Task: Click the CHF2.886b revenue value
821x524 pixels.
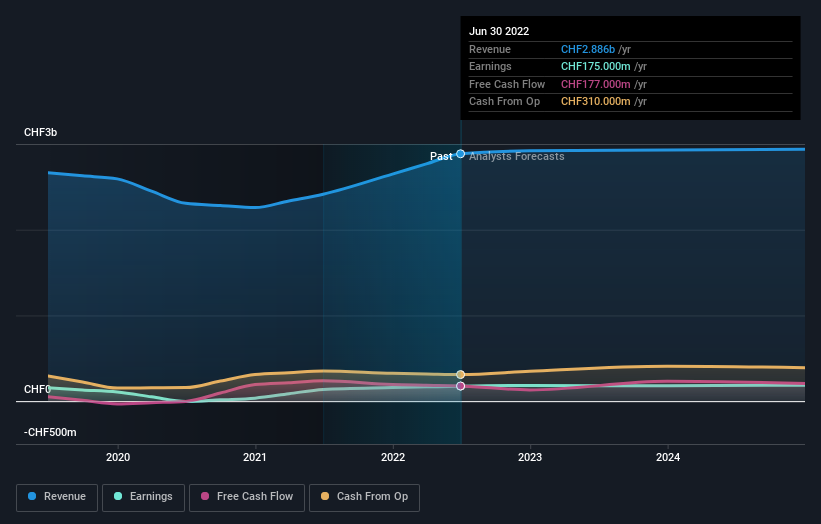Action: [x=587, y=49]
